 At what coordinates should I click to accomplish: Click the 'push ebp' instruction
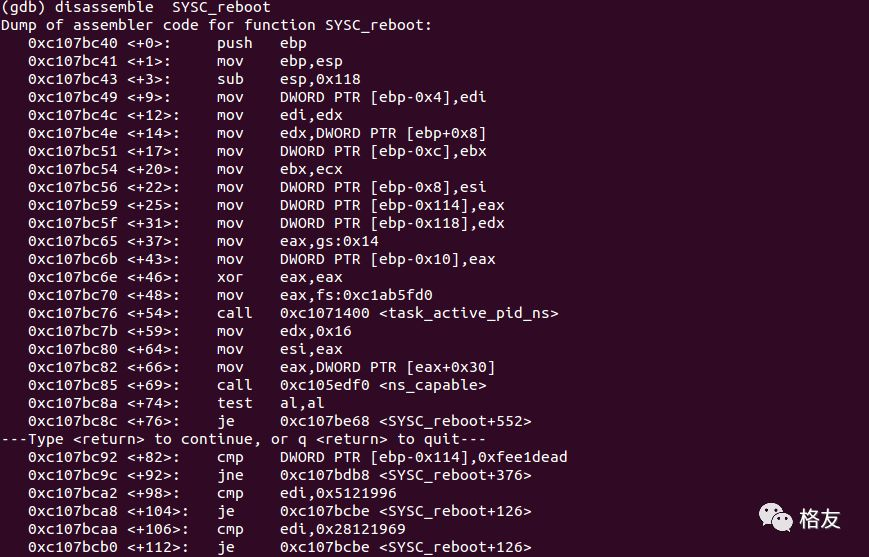[x=261, y=43]
